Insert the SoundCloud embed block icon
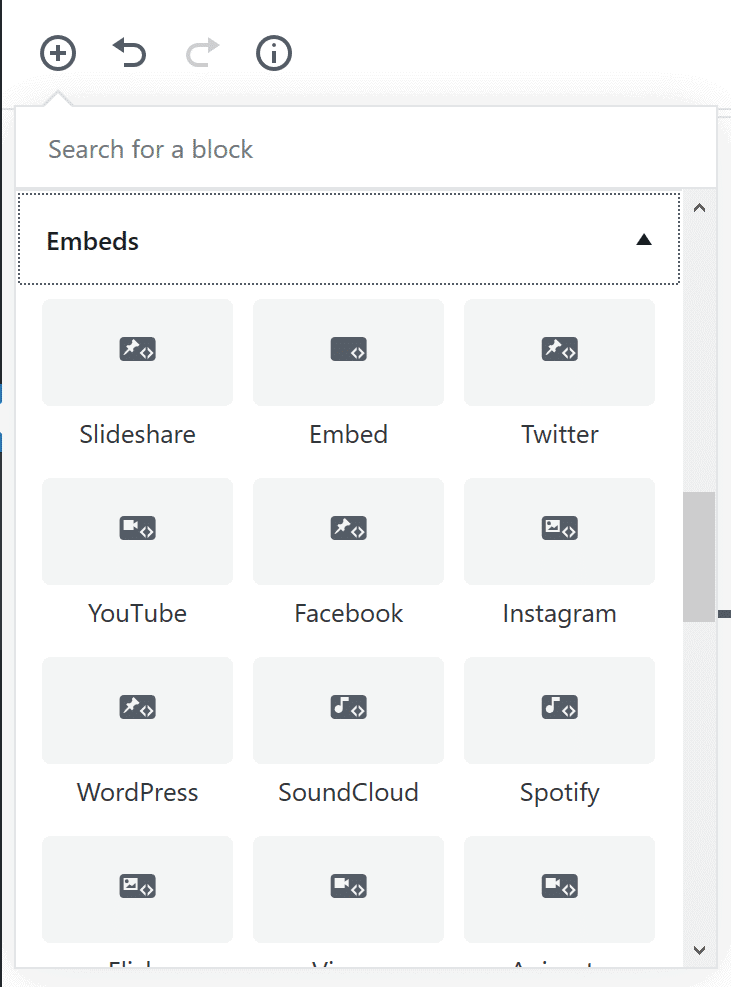The height and width of the screenshot is (987, 731). (x=348, y=707)
